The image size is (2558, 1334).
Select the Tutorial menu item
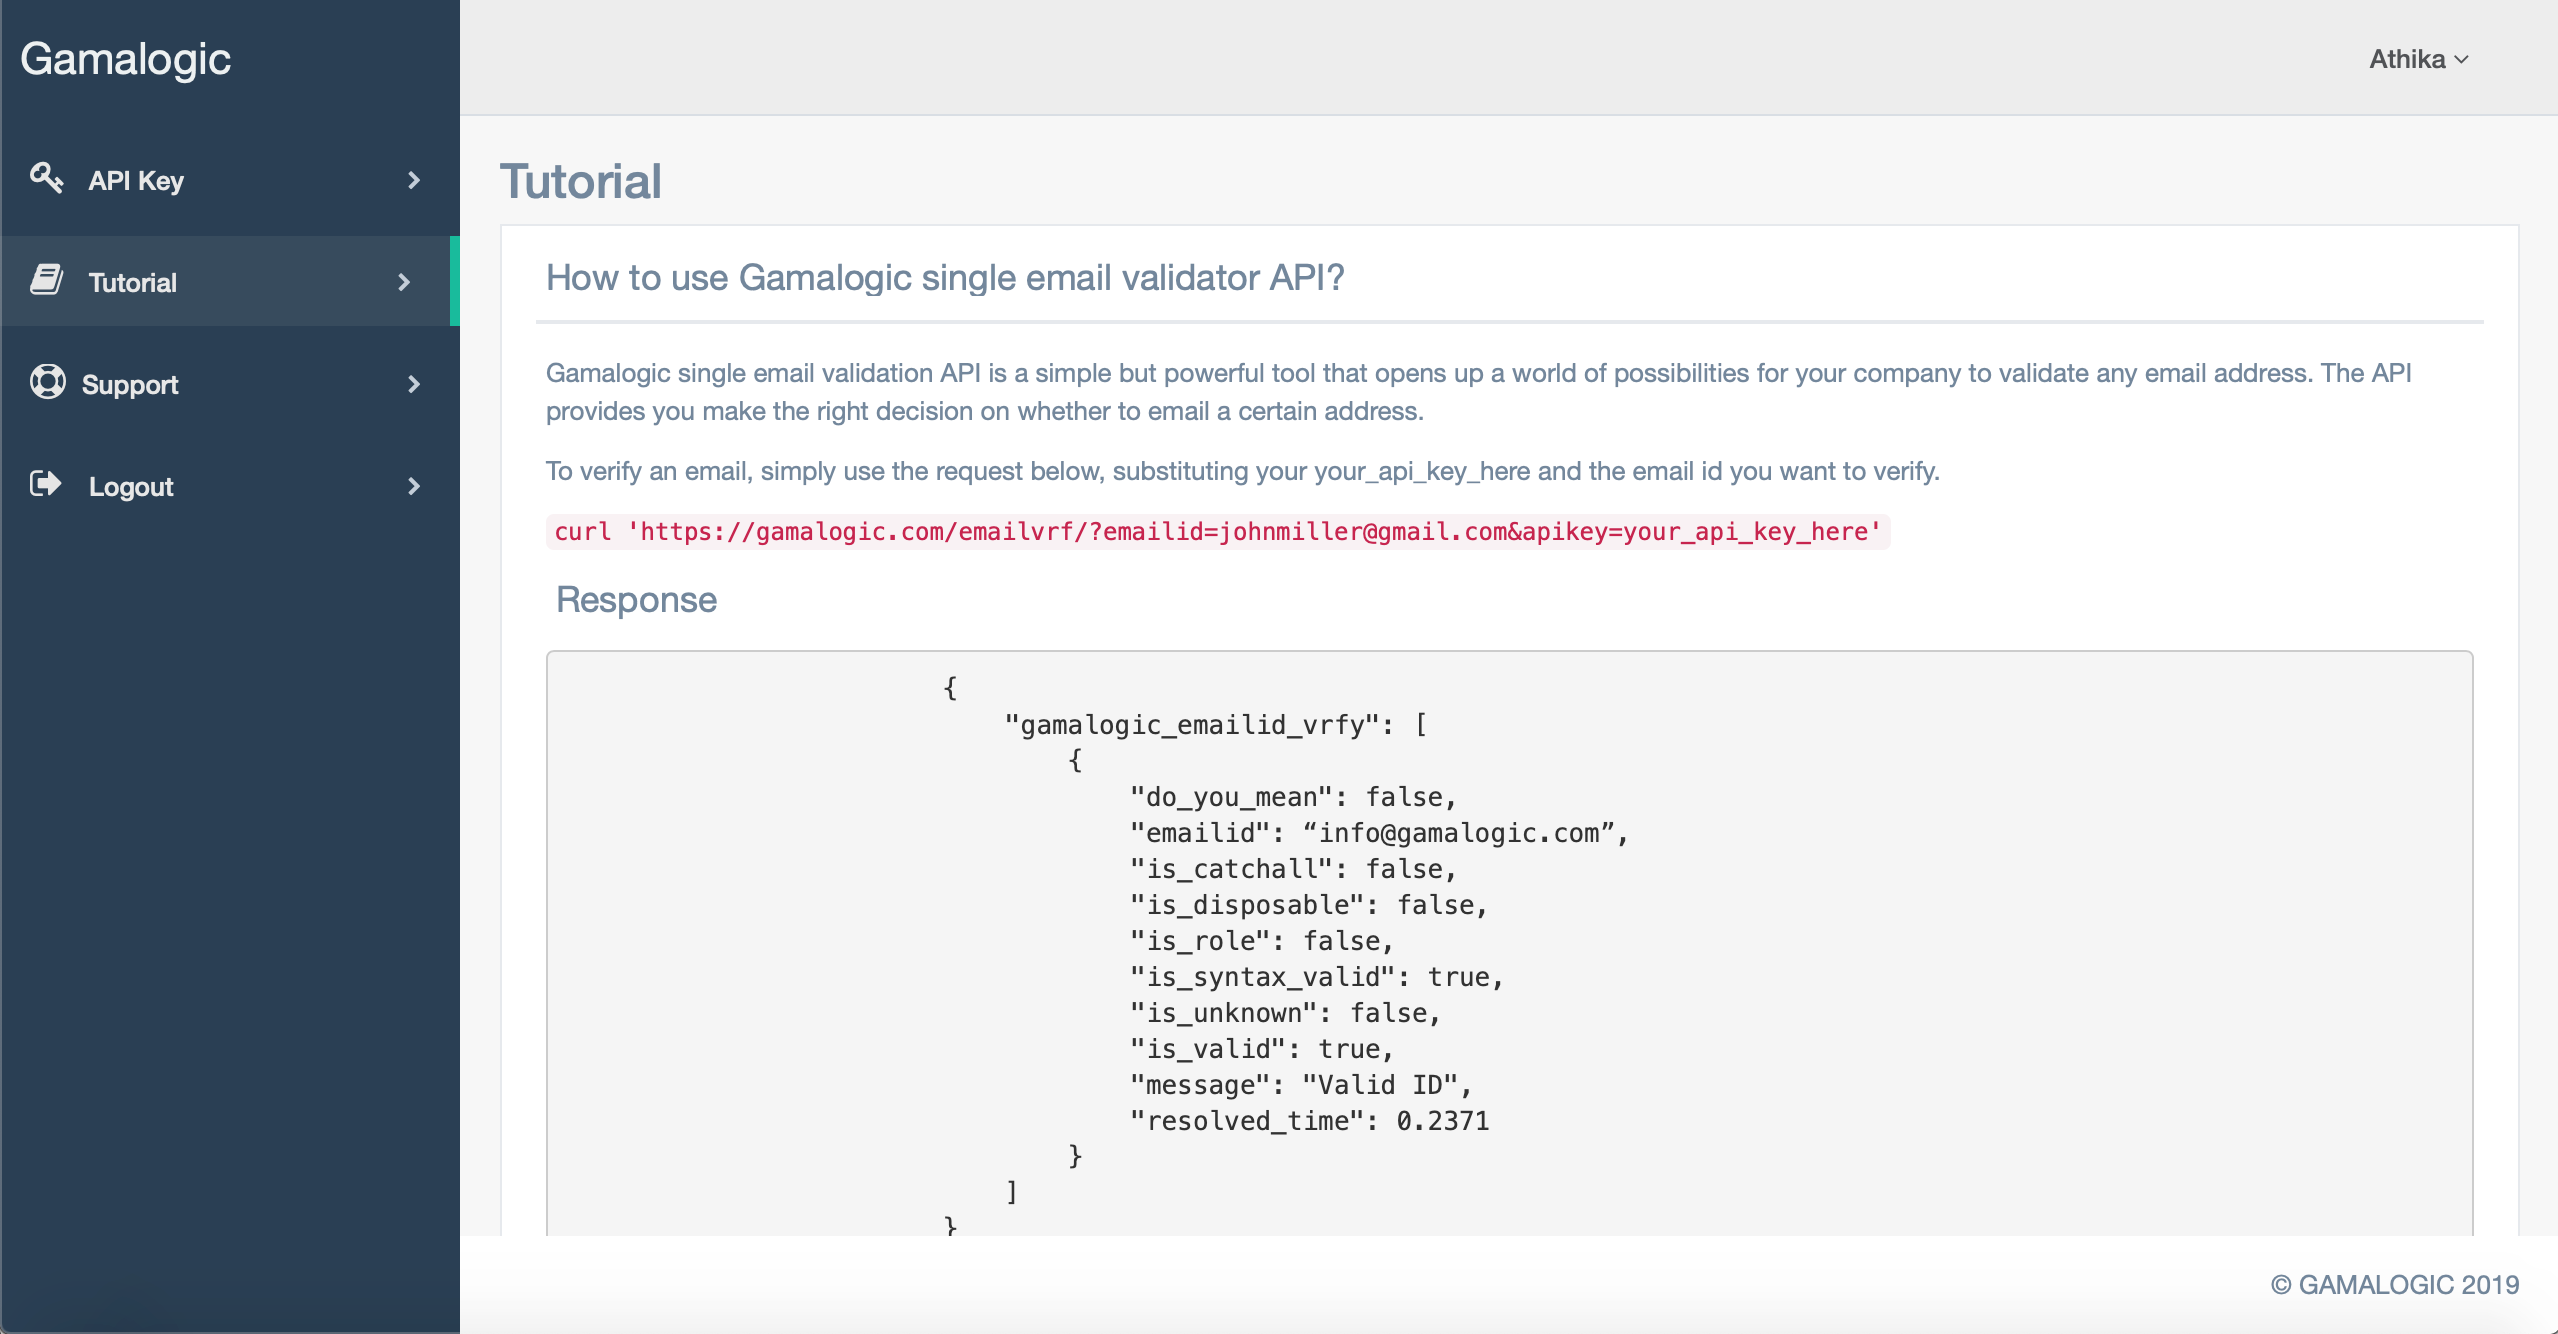pos(132,283)
